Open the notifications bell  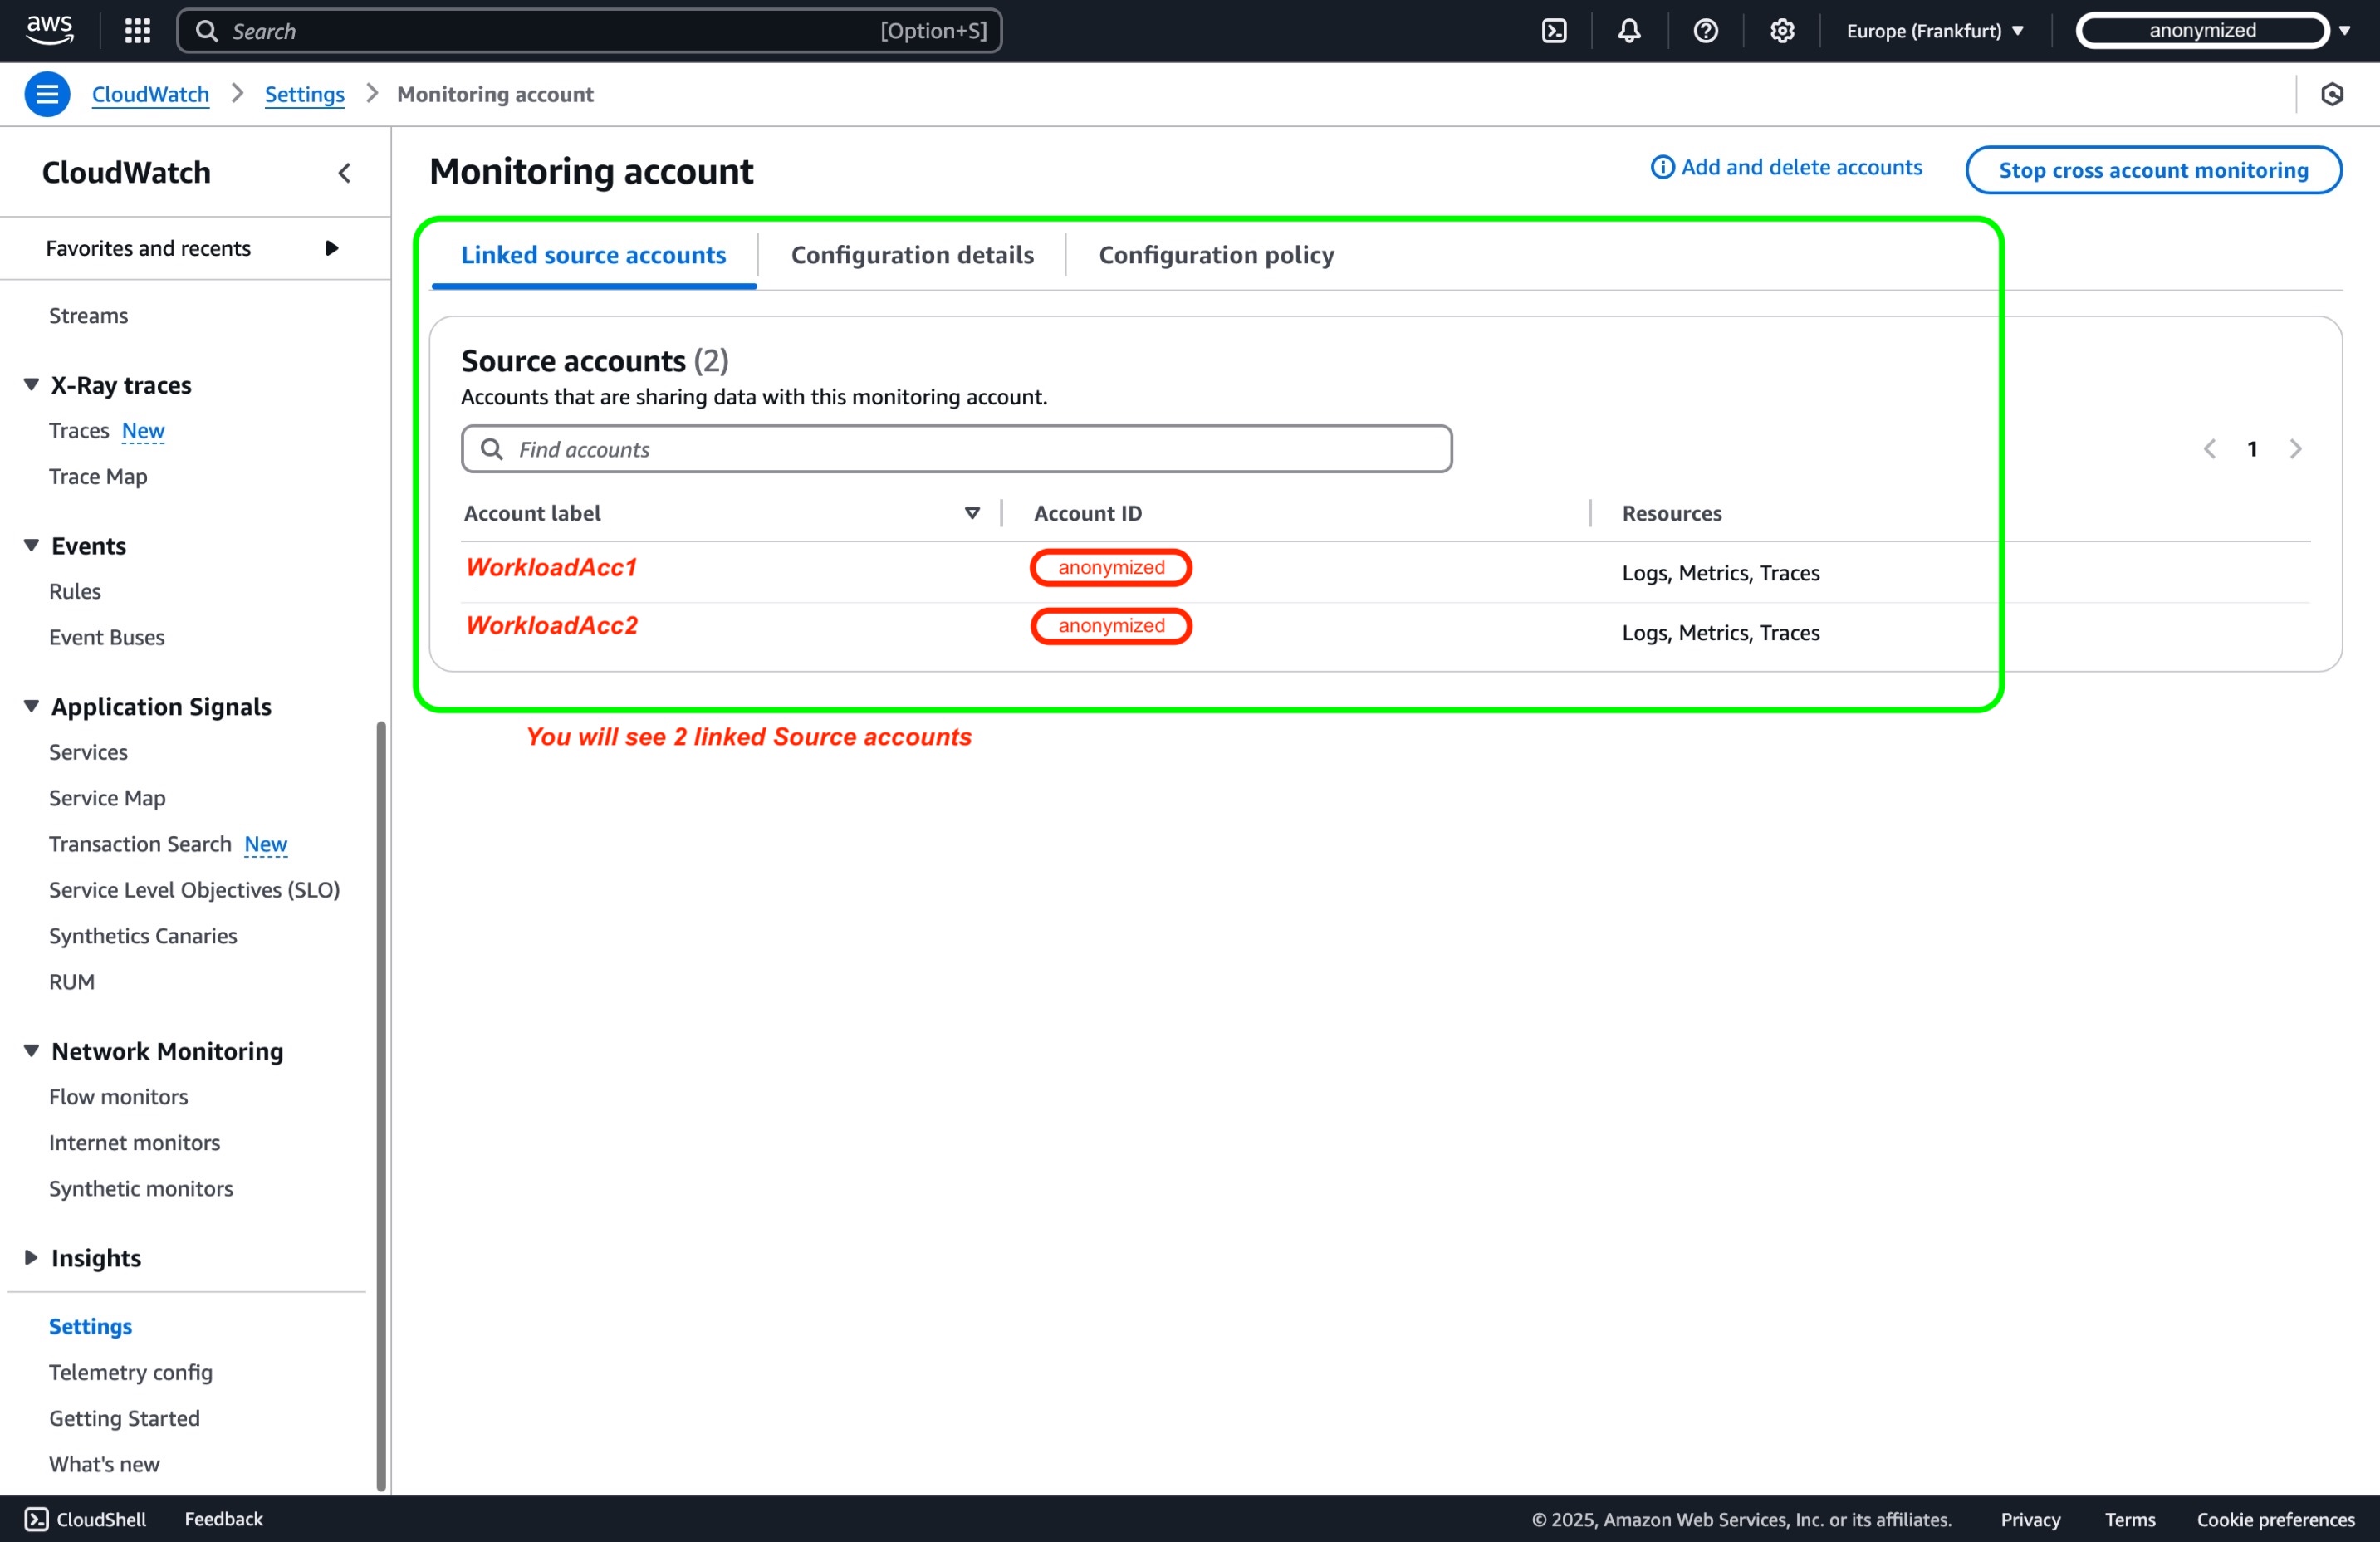click(x=1630, y=31)
